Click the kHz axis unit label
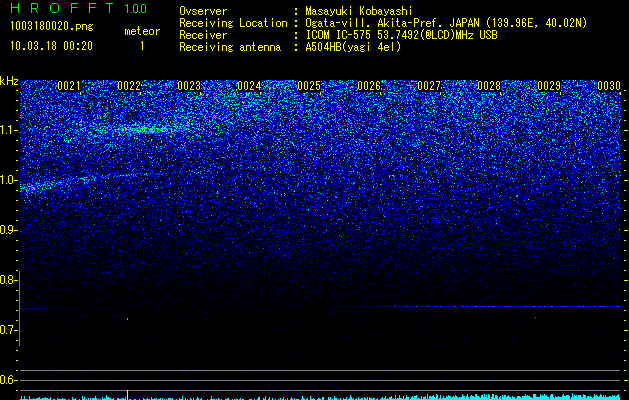The image size is (629, 400). [x=9, y=81]
